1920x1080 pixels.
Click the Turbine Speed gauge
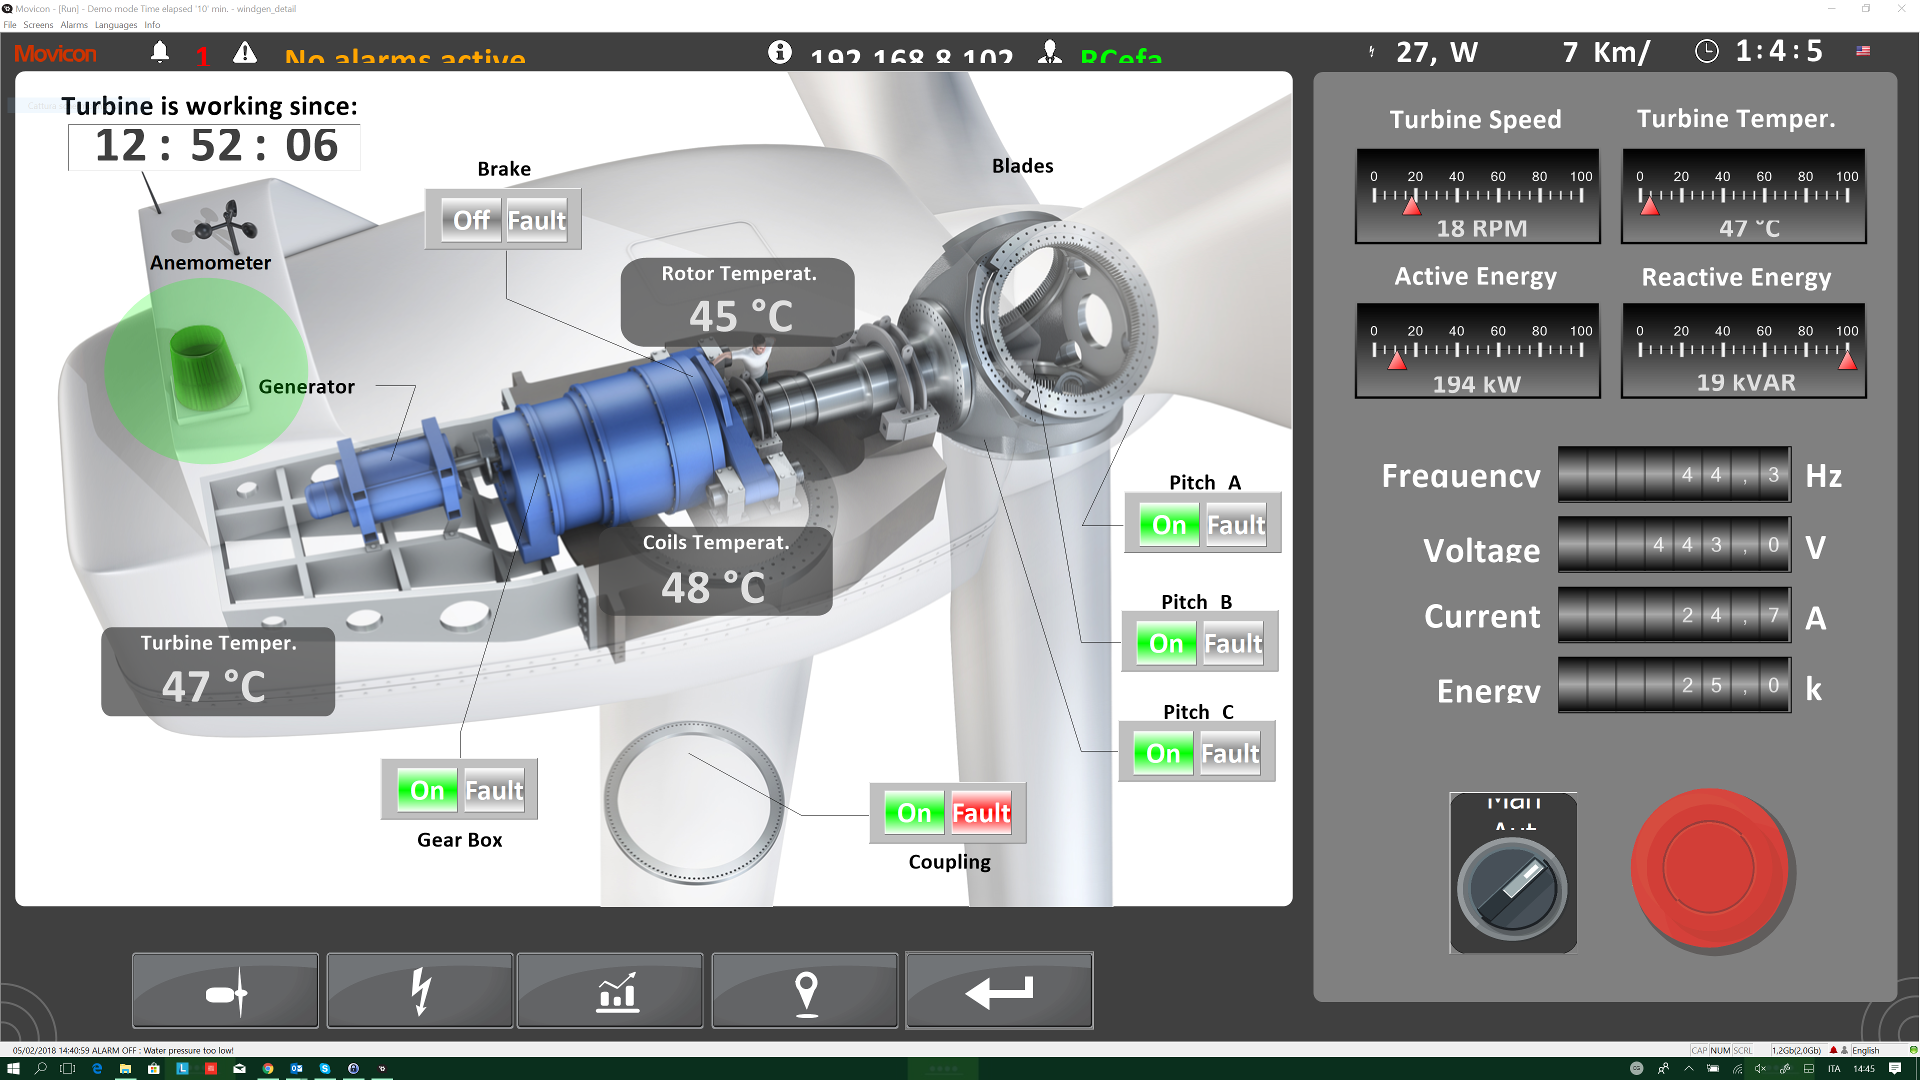point(1477,197)
